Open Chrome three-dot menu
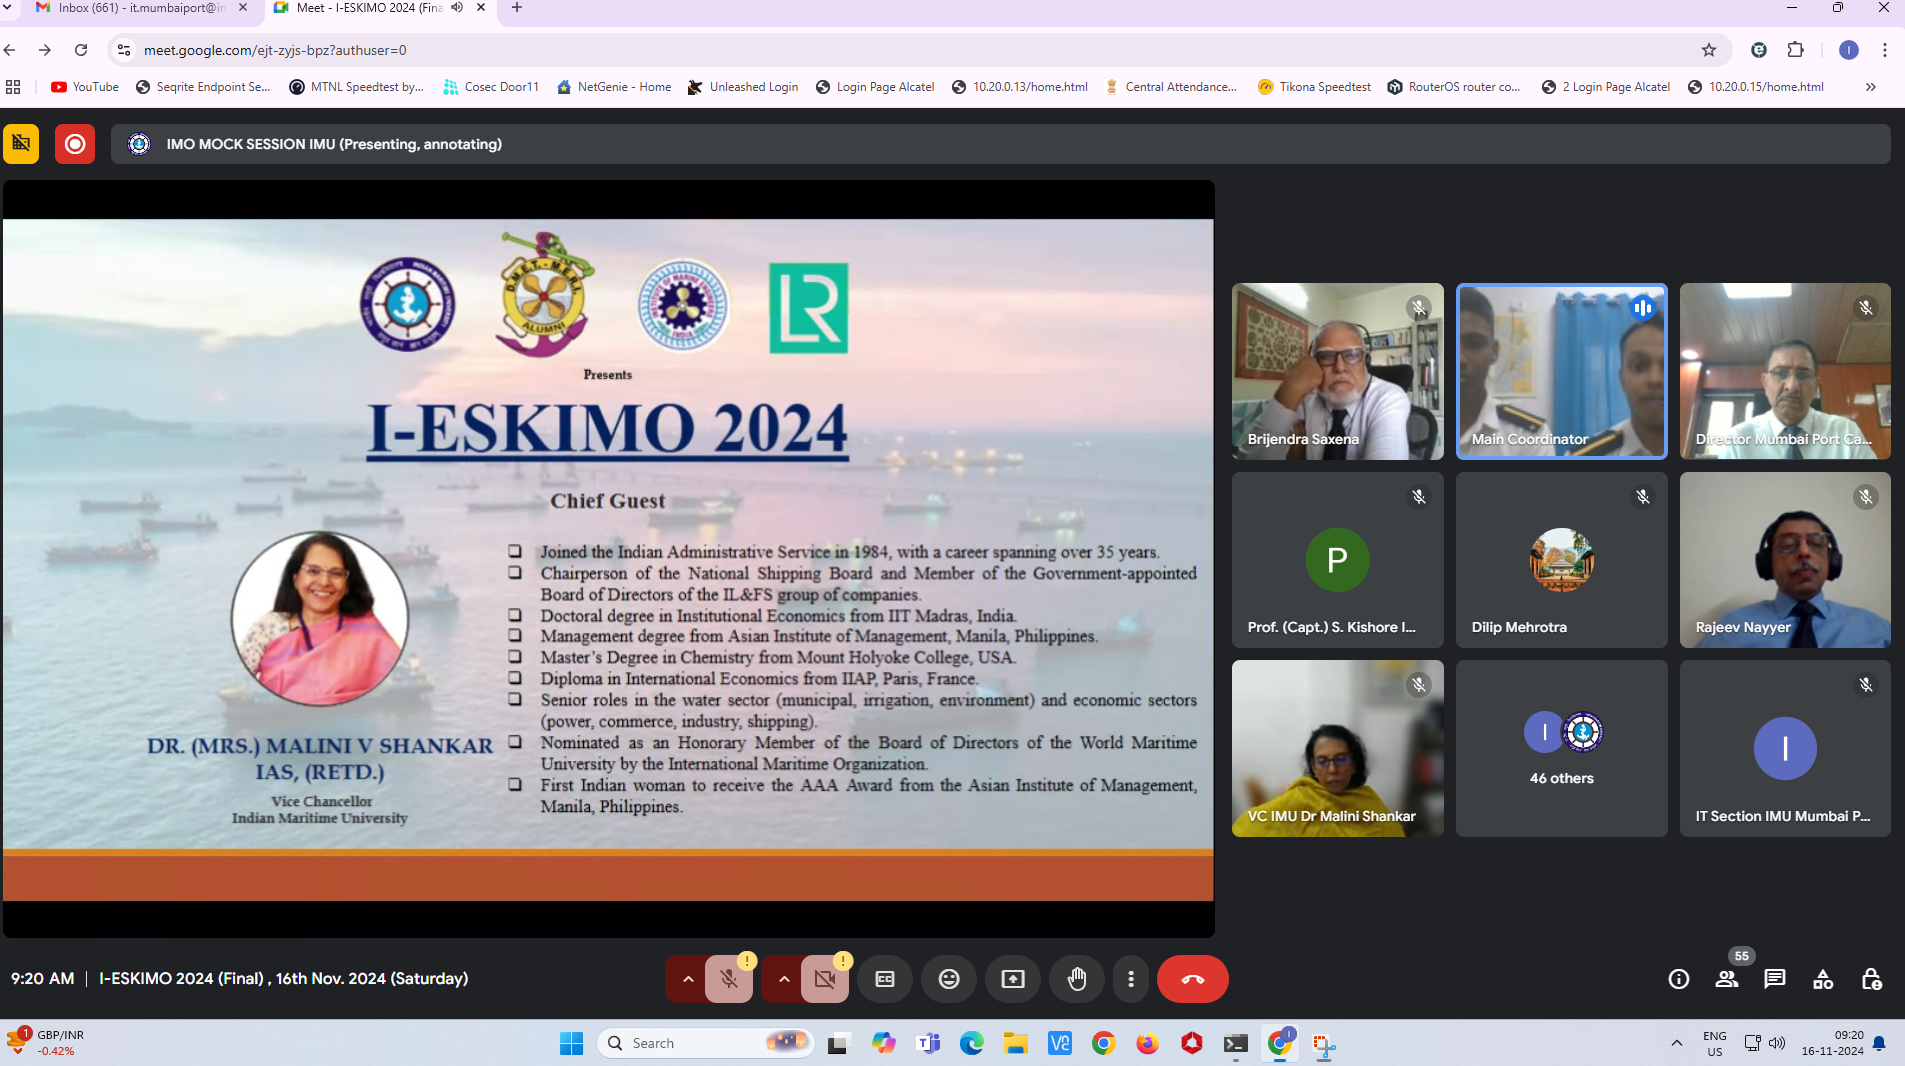The image size is (1905, 1066). [1885, 50]
